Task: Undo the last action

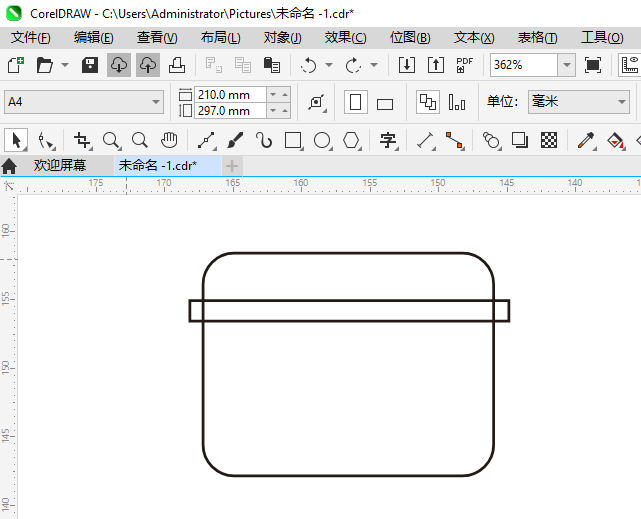Action: [309, 65]
